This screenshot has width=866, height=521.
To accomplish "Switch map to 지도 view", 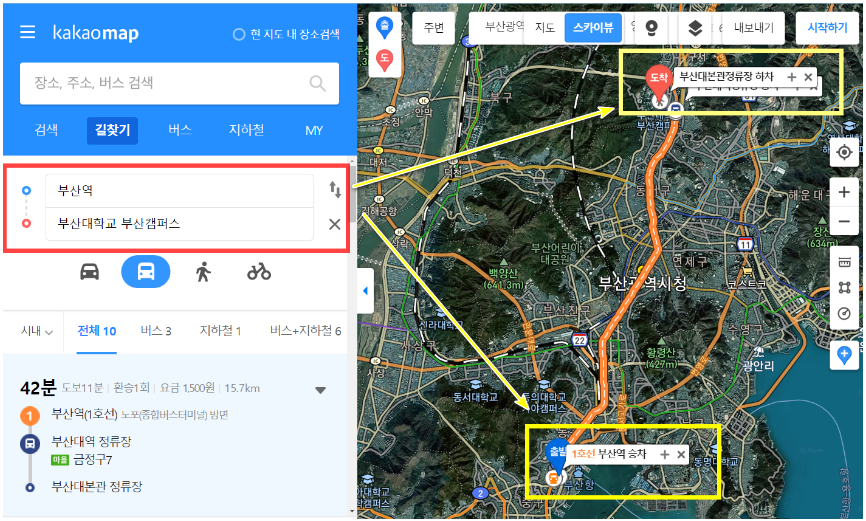I will [545, 28].
